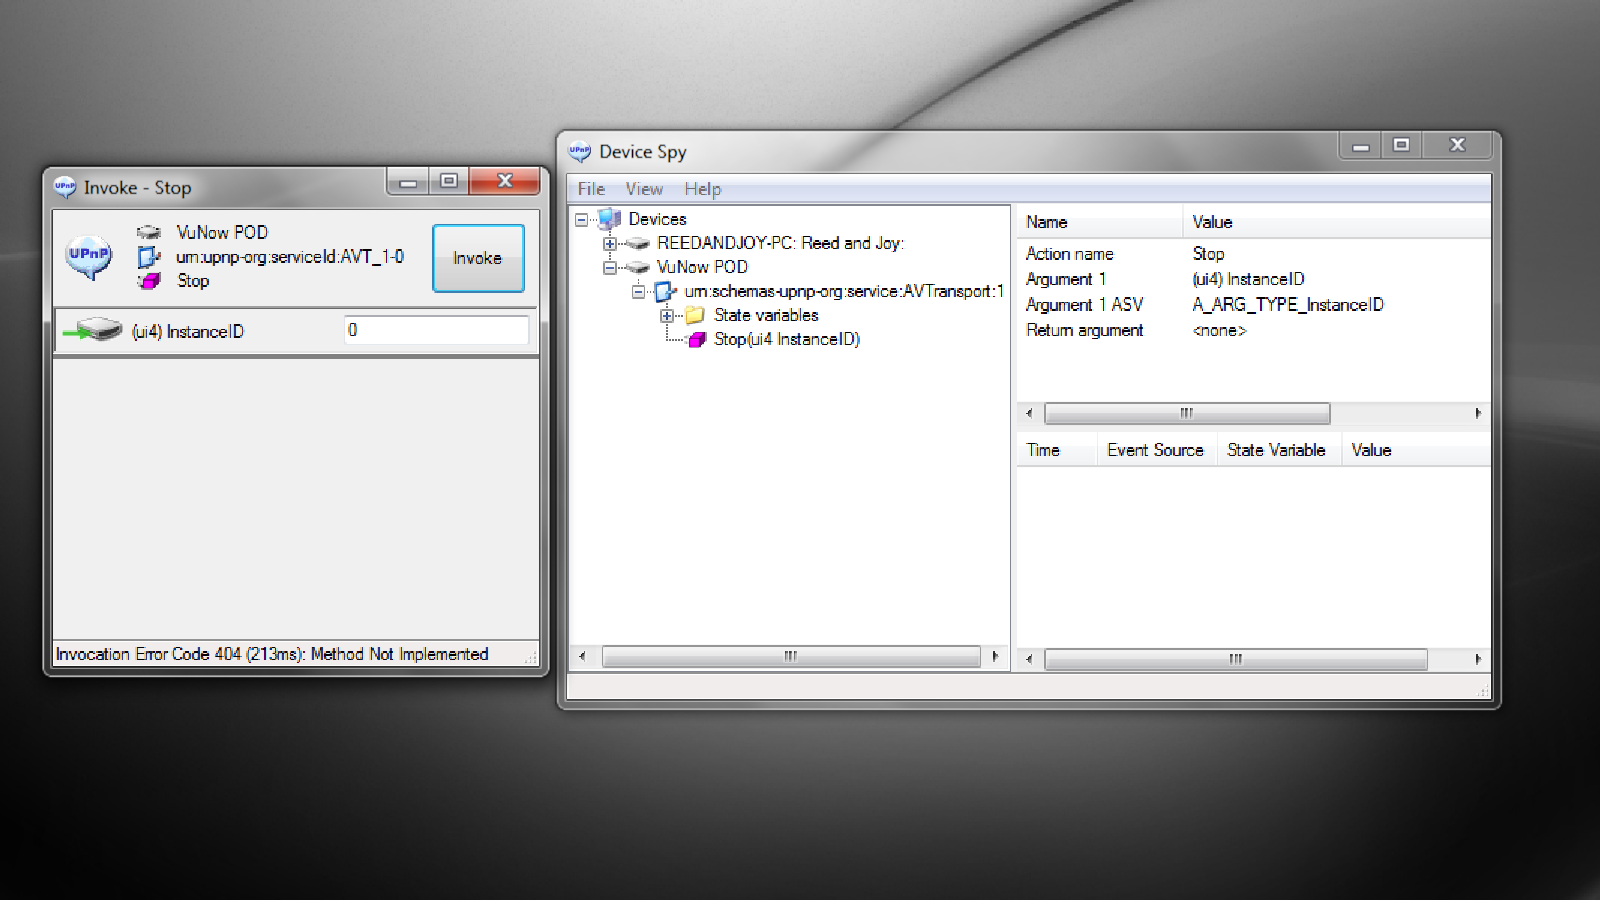Click the Devices root computer icon

click(609, 219)
